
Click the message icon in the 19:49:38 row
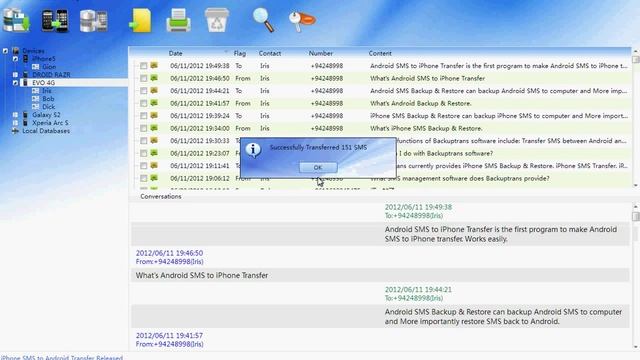(154, 65)
